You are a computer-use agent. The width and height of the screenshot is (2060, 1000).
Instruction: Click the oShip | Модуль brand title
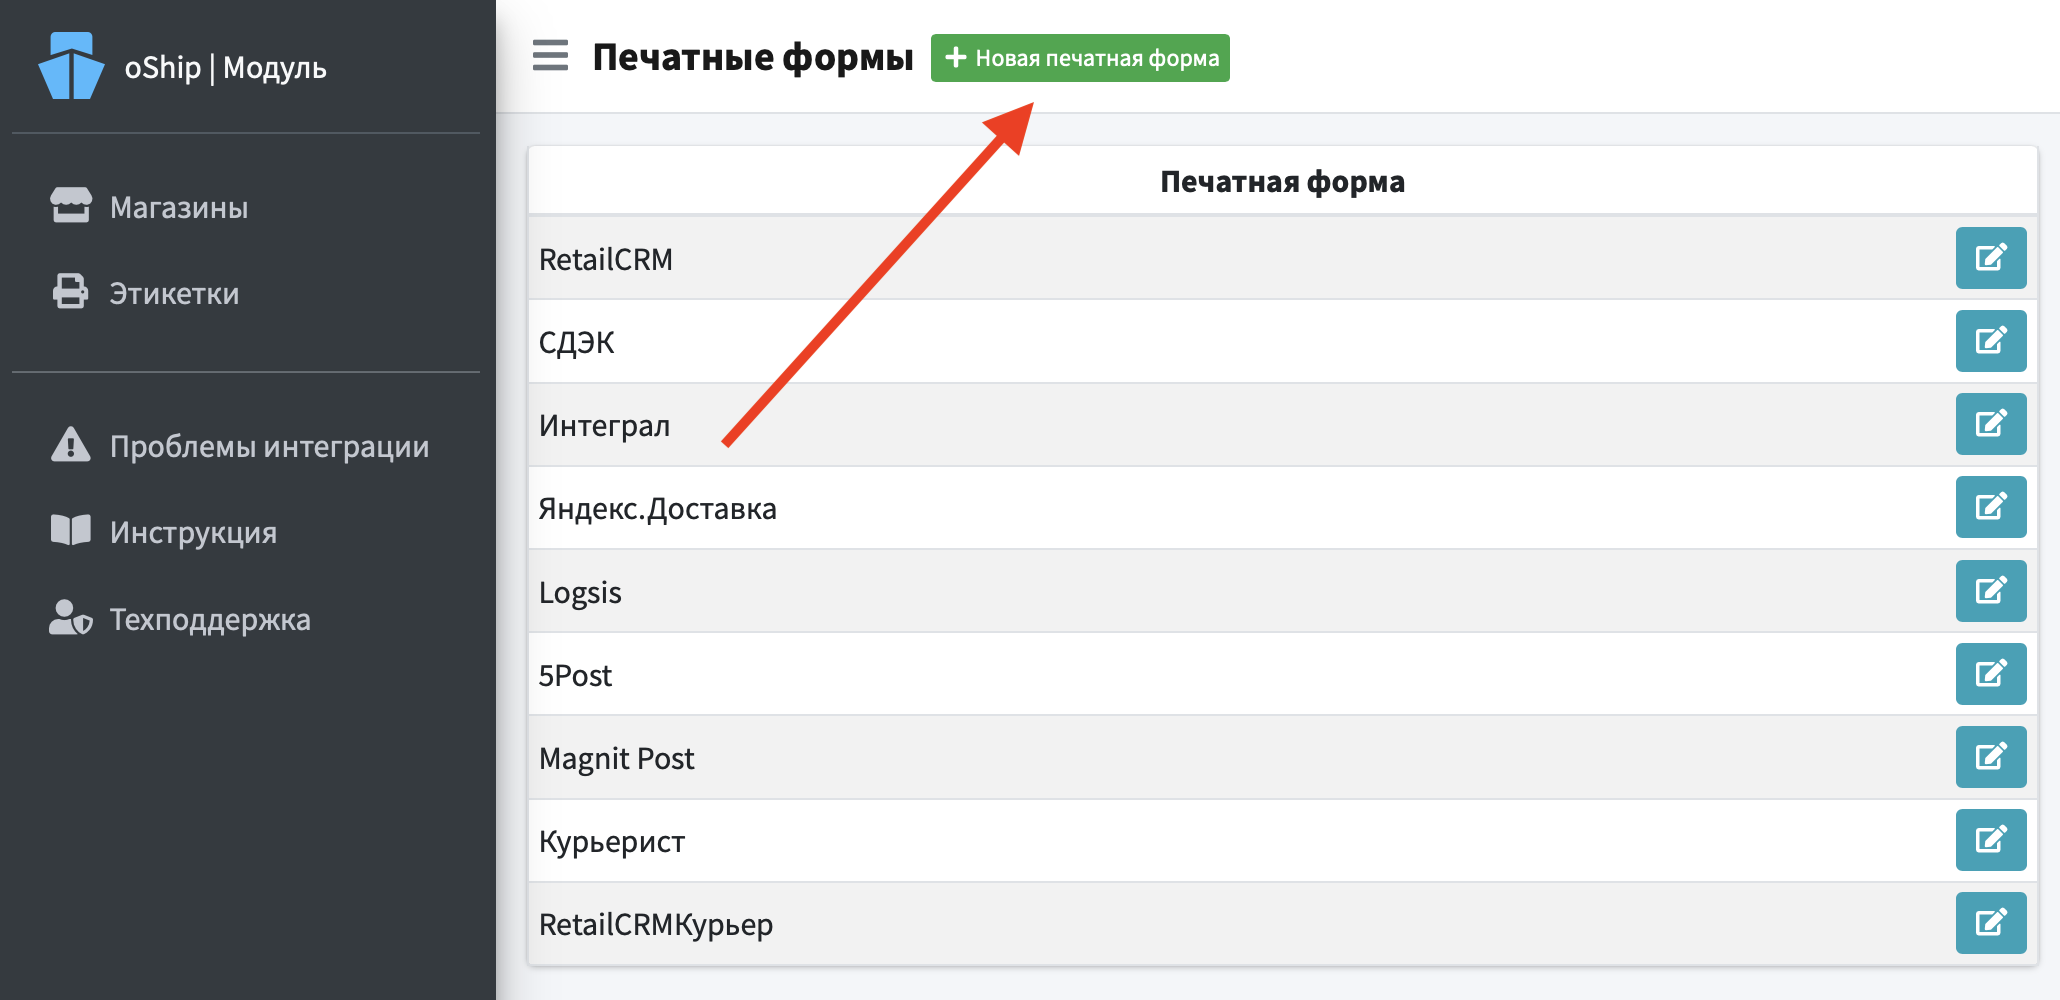[x=225, y=67]
